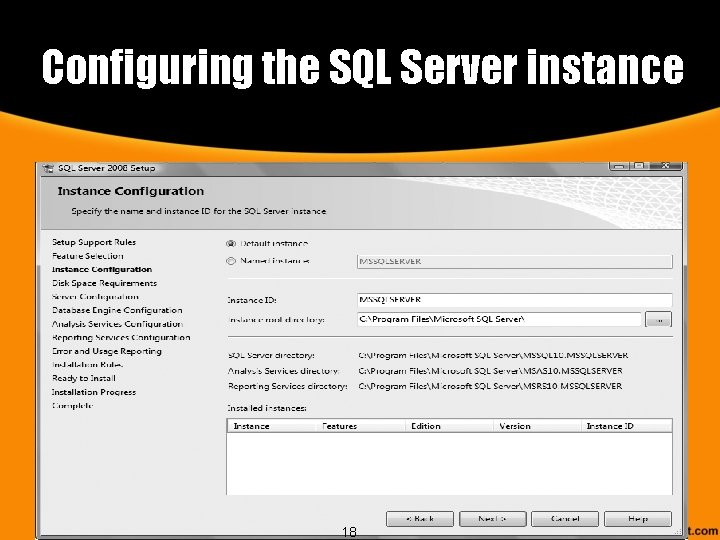
Task: Select the Named instance radio button
Action: point(231,261)
